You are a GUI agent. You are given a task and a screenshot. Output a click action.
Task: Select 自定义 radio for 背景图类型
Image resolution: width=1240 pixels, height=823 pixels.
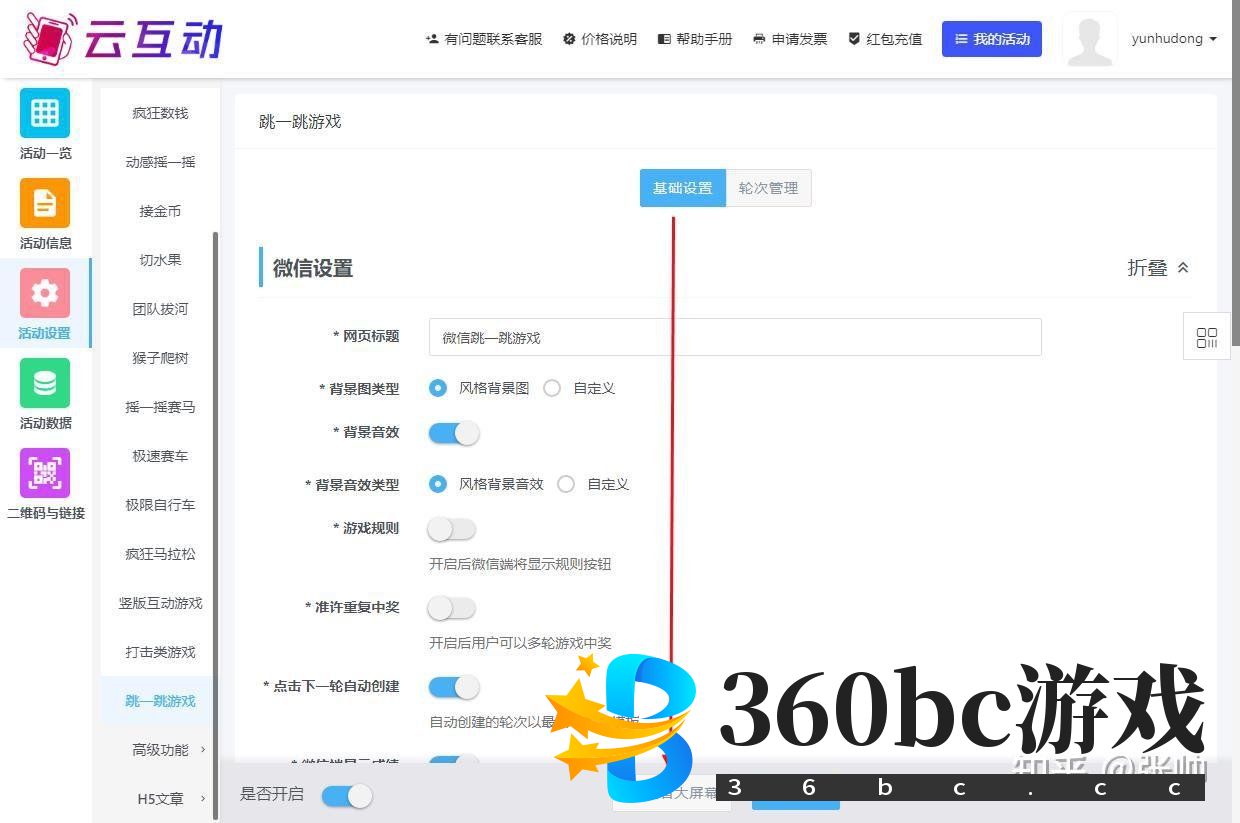pyautogui.click(x=552, y=388)
